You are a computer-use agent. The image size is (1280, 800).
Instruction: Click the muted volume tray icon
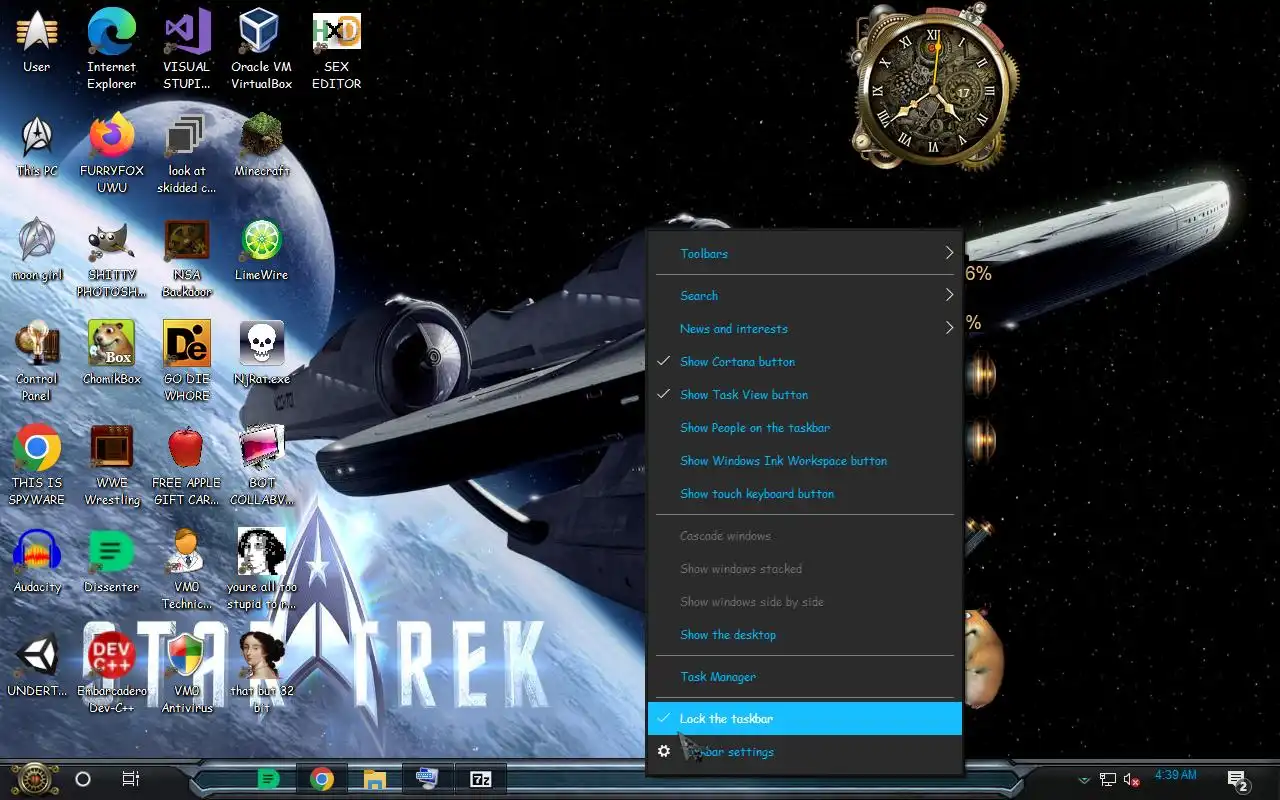1132,780
